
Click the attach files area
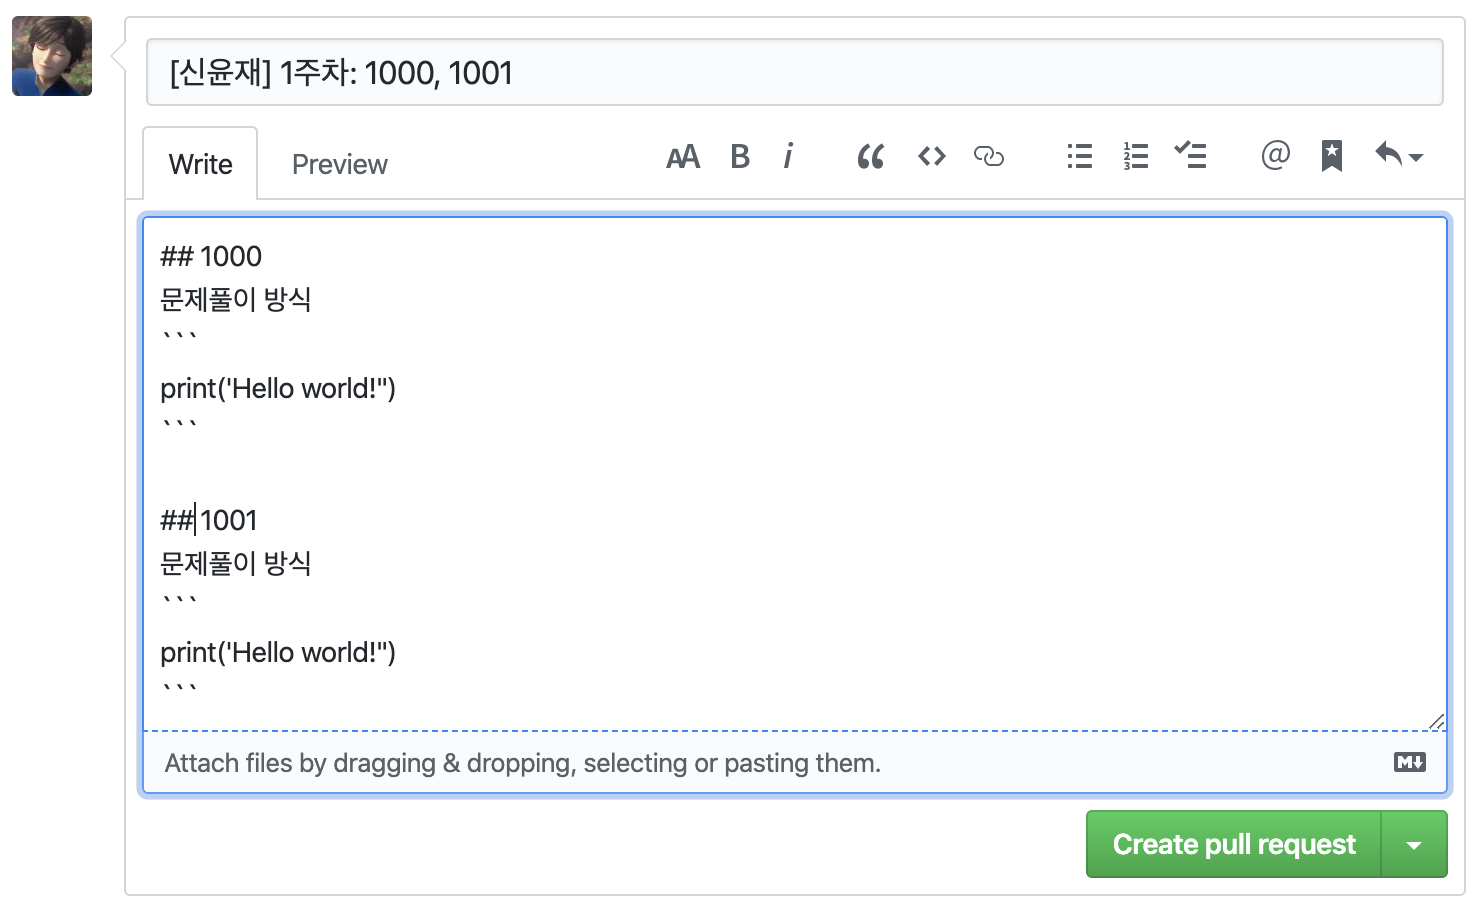795,763
